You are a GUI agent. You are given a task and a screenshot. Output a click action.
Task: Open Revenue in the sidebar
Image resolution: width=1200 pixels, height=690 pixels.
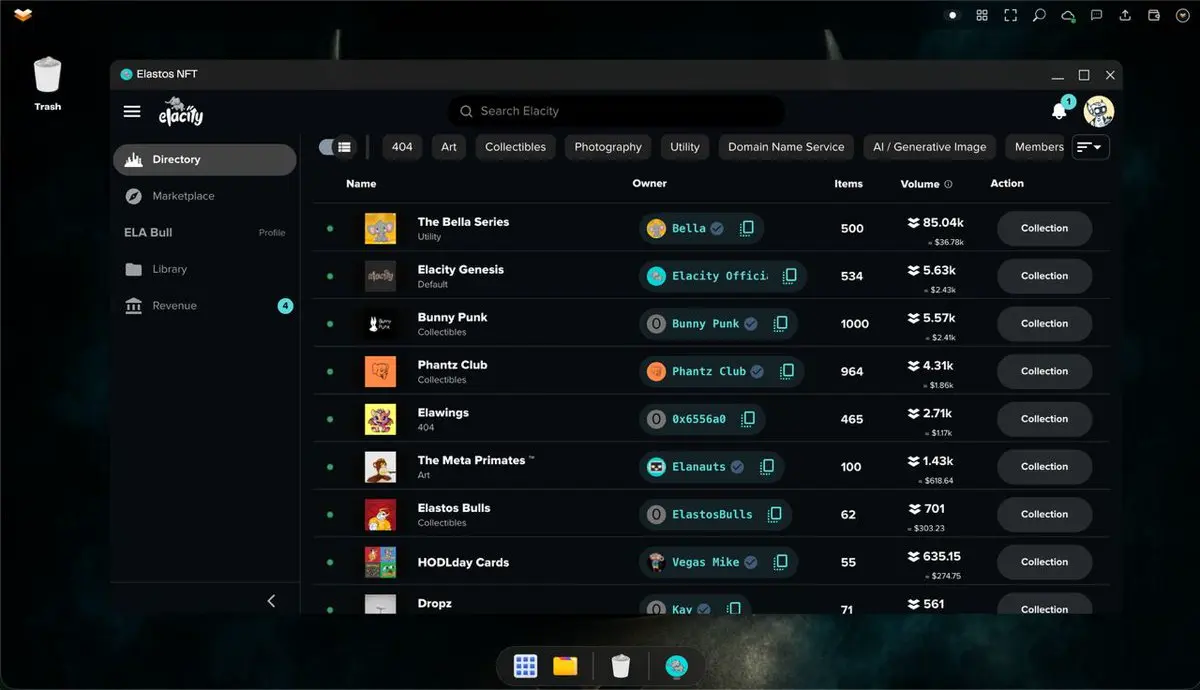coord(205,306)
